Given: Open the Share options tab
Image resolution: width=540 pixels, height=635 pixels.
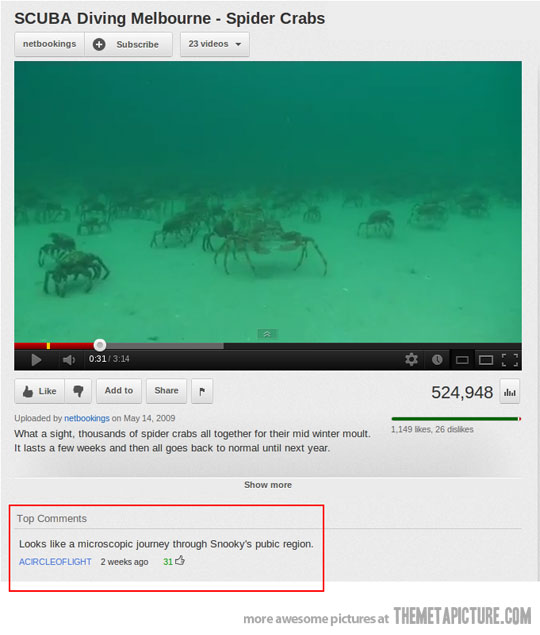Looking at the screenshot, I should coord(166,391).
